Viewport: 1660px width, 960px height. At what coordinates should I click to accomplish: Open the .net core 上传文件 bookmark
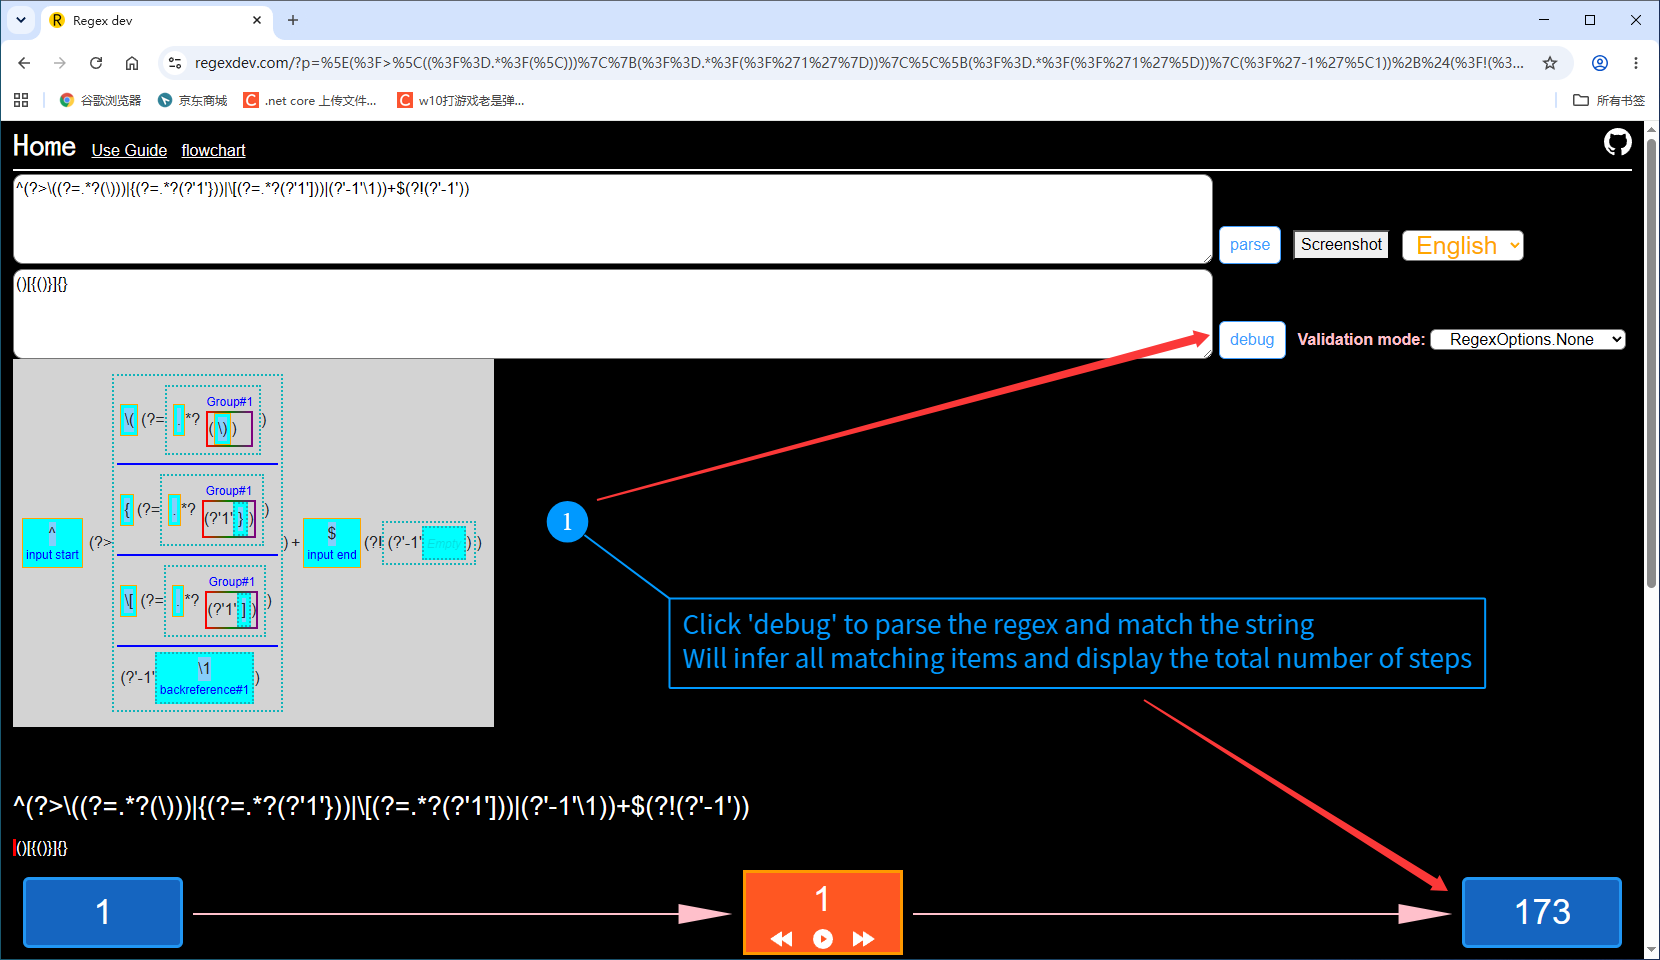point(310,100)
